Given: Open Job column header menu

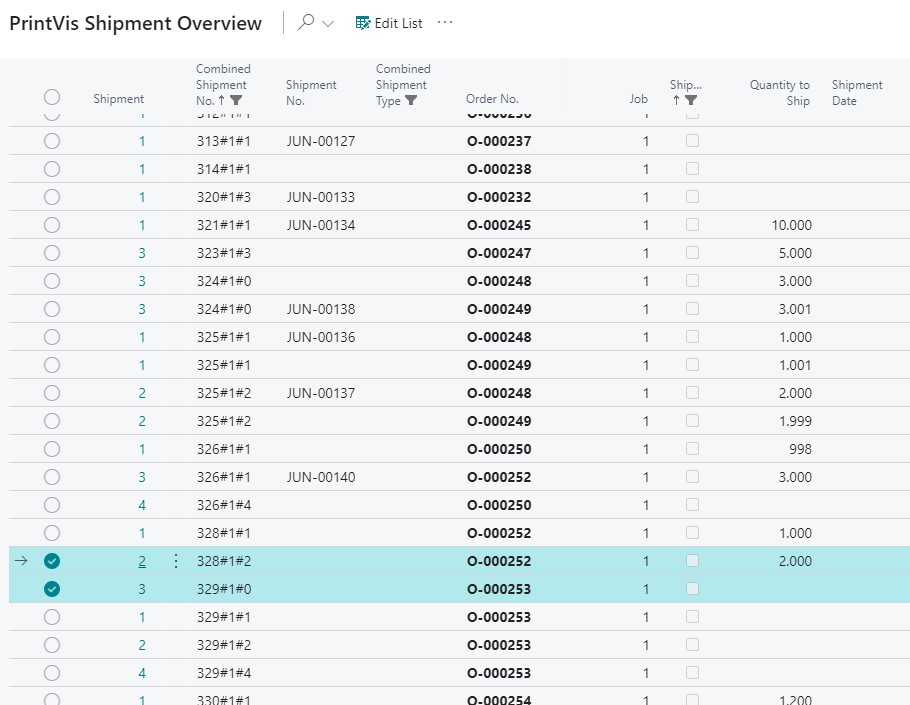Looking at the screenshot, I should point(638,99).
